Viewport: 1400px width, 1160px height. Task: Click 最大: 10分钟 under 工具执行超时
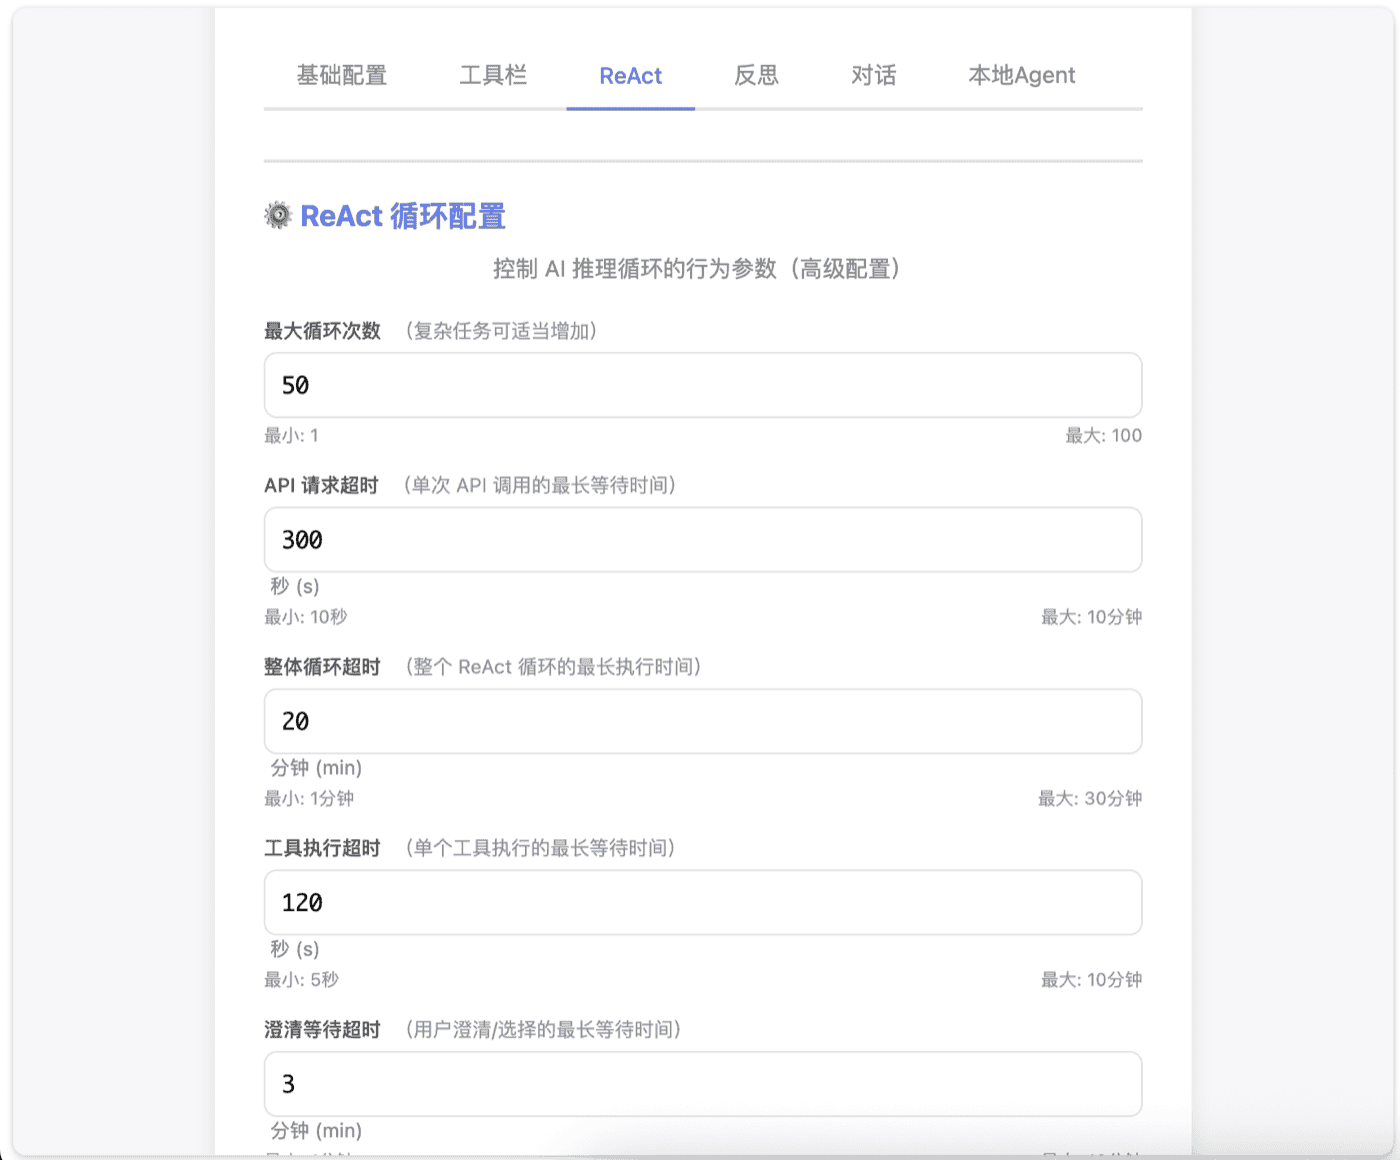click(1091, 980)
